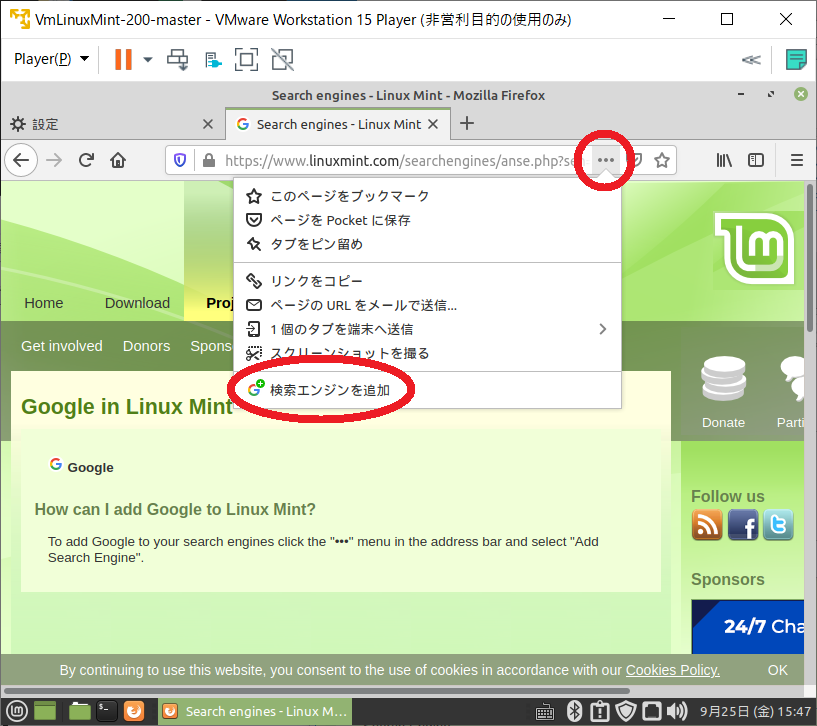Select the Search engines - Linux Mint tab
Screen dimensions: 817x726
click(x=338, y=124)
